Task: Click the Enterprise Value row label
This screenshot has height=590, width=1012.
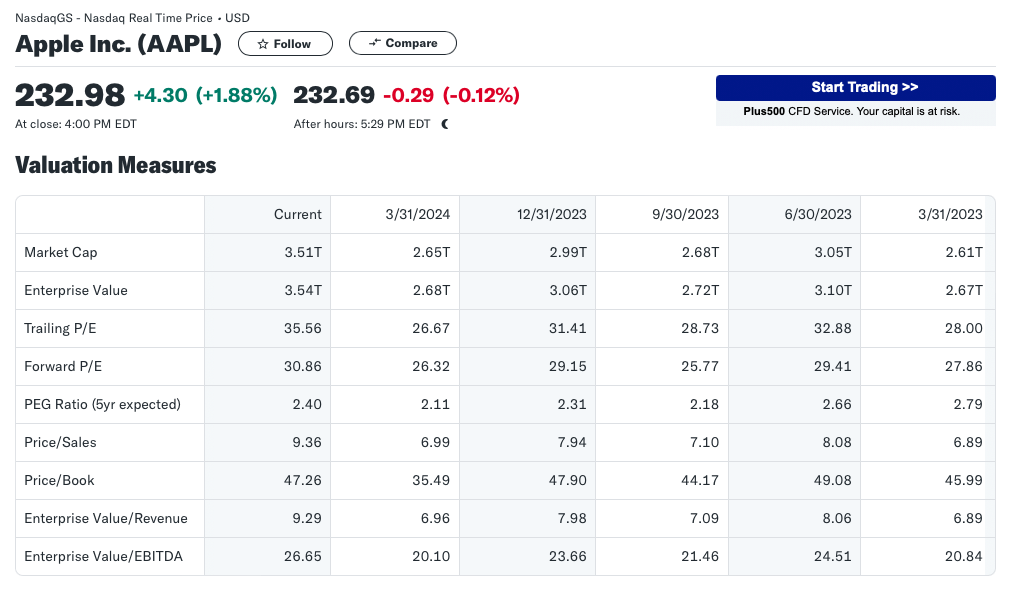Action: (x=76, y=290)
